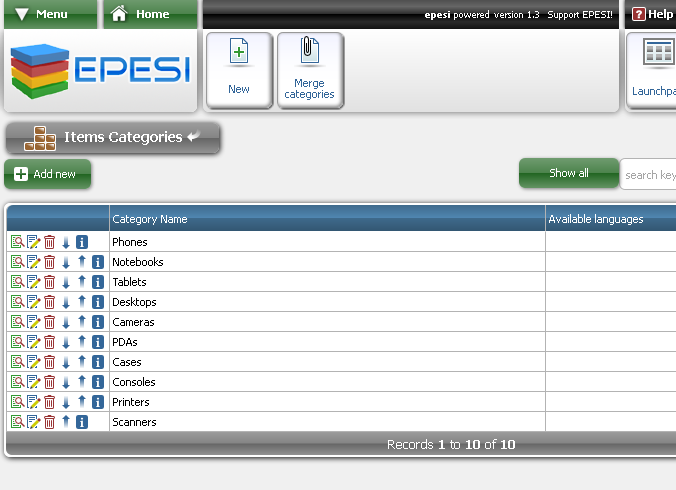Screen dimensions: 676x490
Task: Move Desktops category down
Action: (66, 302)
